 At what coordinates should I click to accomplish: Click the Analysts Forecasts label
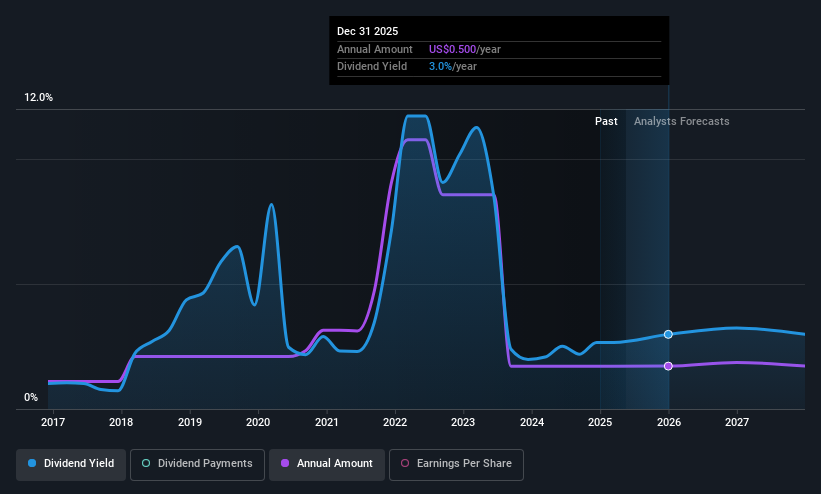682,122
